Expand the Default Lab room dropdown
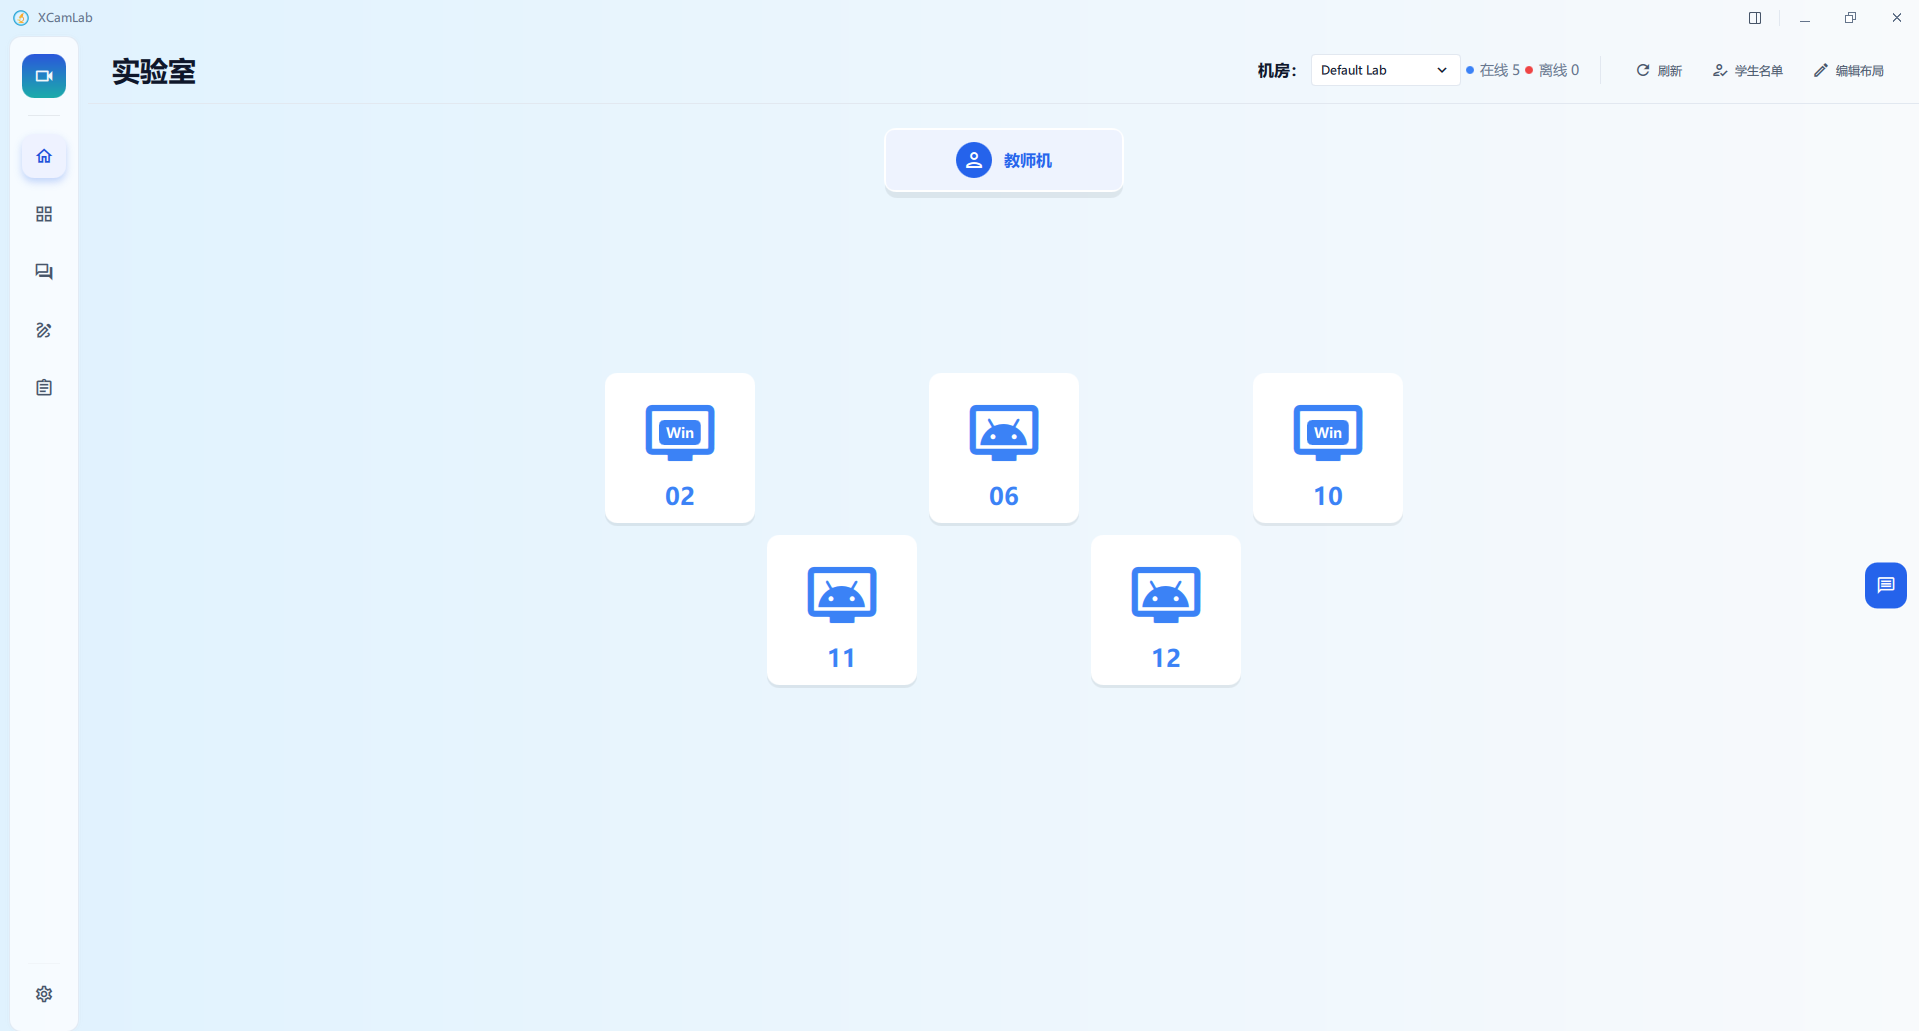Image resolution: width=1919 pixels, height=1031 pixels. (x=1385, y=70)
